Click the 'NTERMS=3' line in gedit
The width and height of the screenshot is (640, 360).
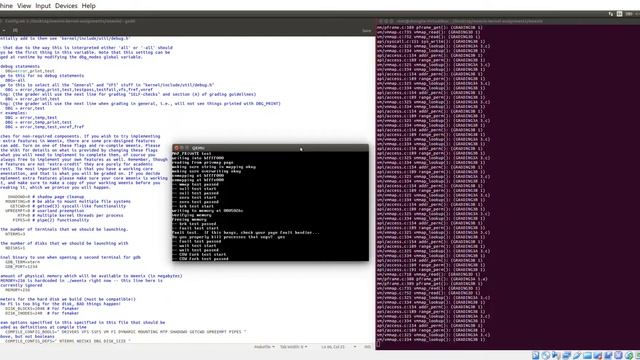(x=15, y=234)
